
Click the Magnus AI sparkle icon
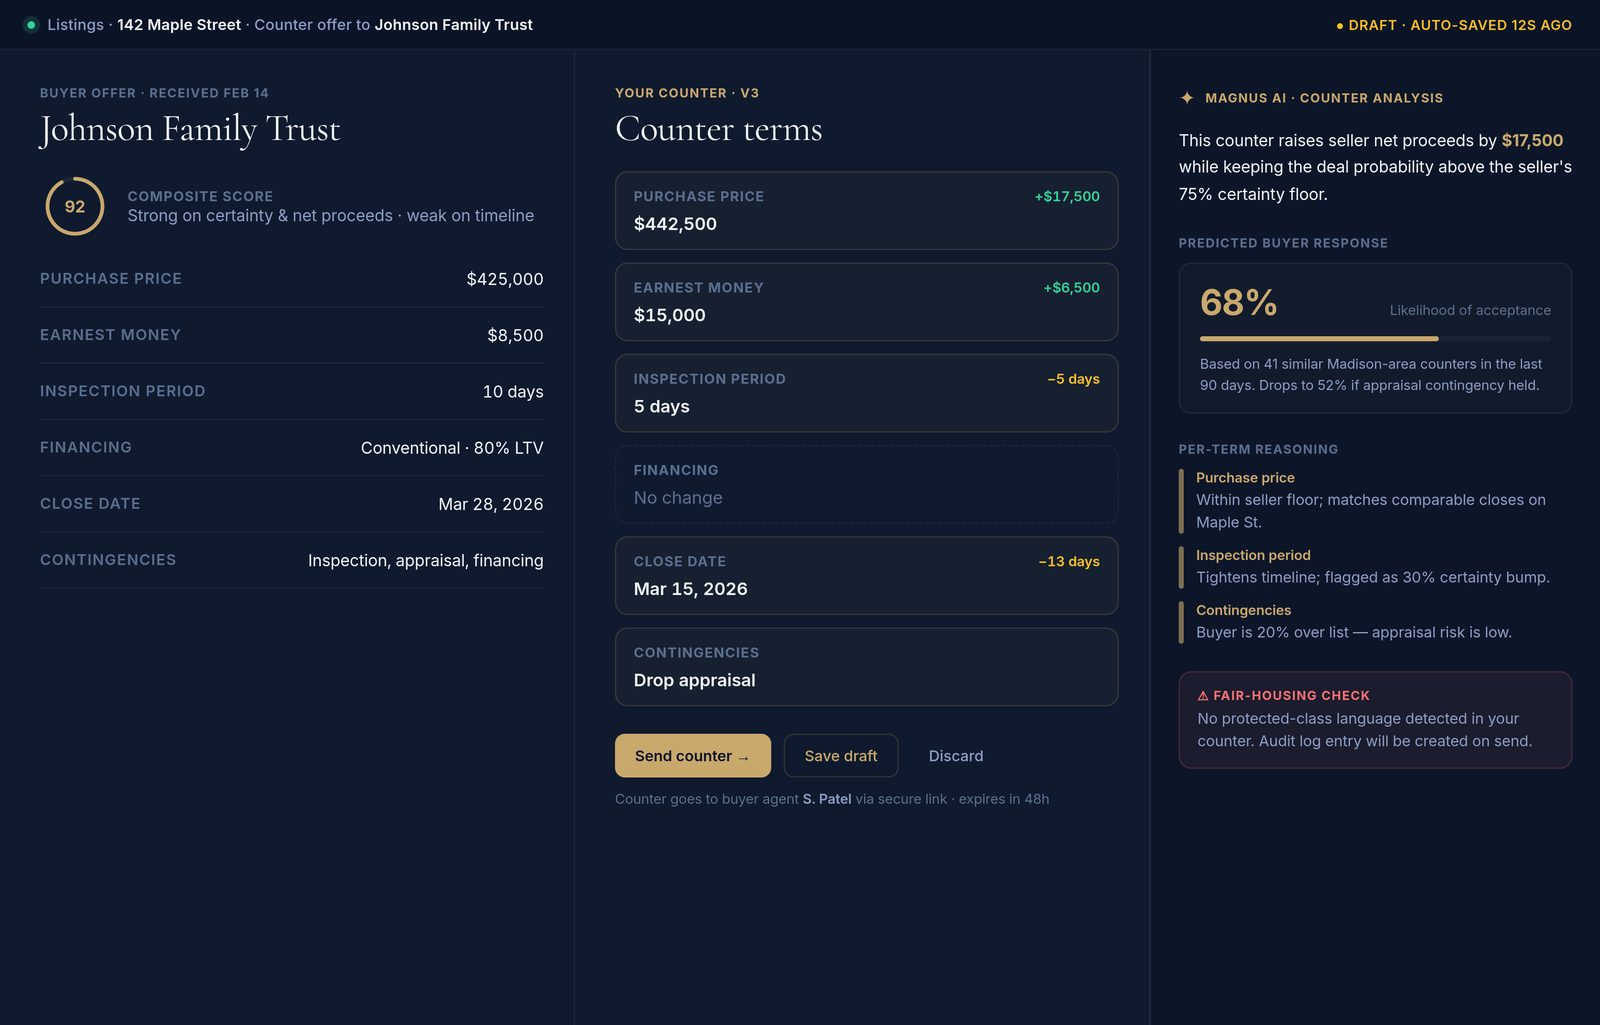1187,98
